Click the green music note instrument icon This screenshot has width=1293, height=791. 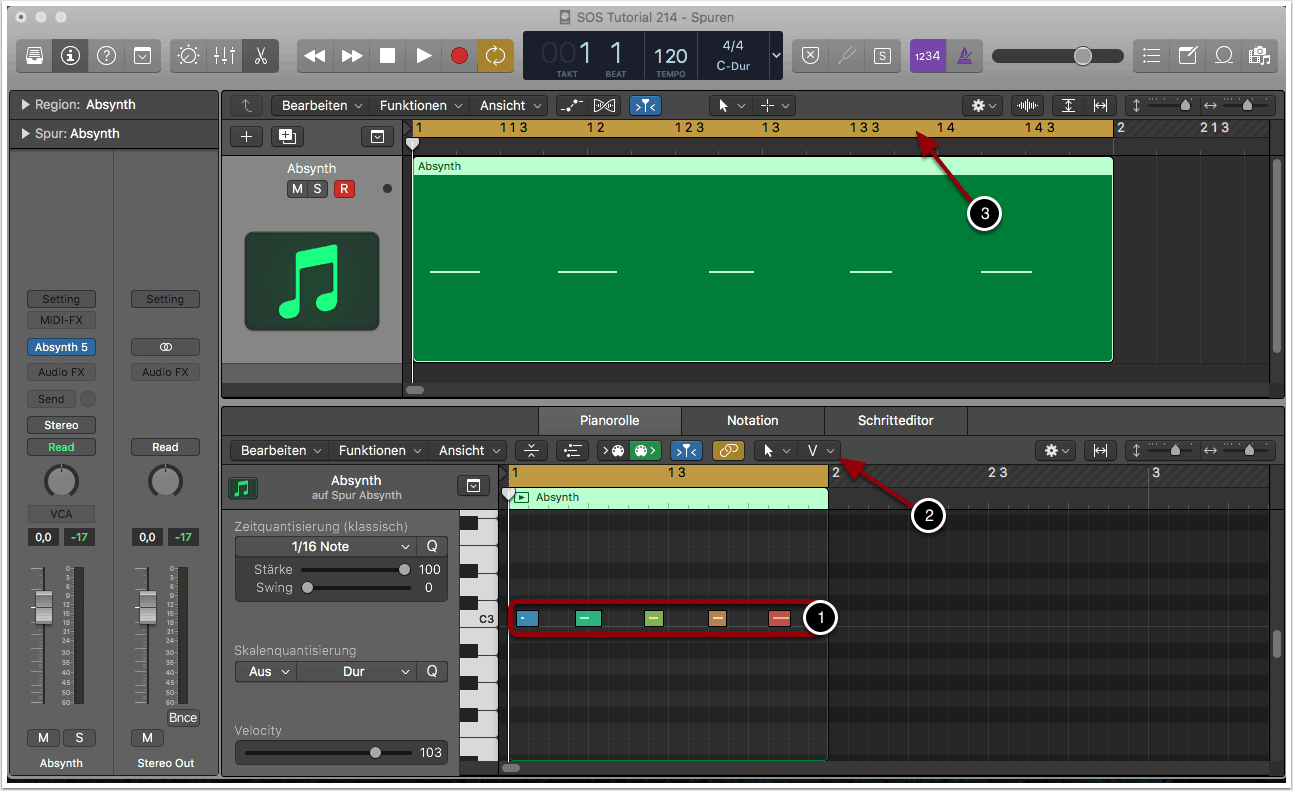(x=312, y=281)
